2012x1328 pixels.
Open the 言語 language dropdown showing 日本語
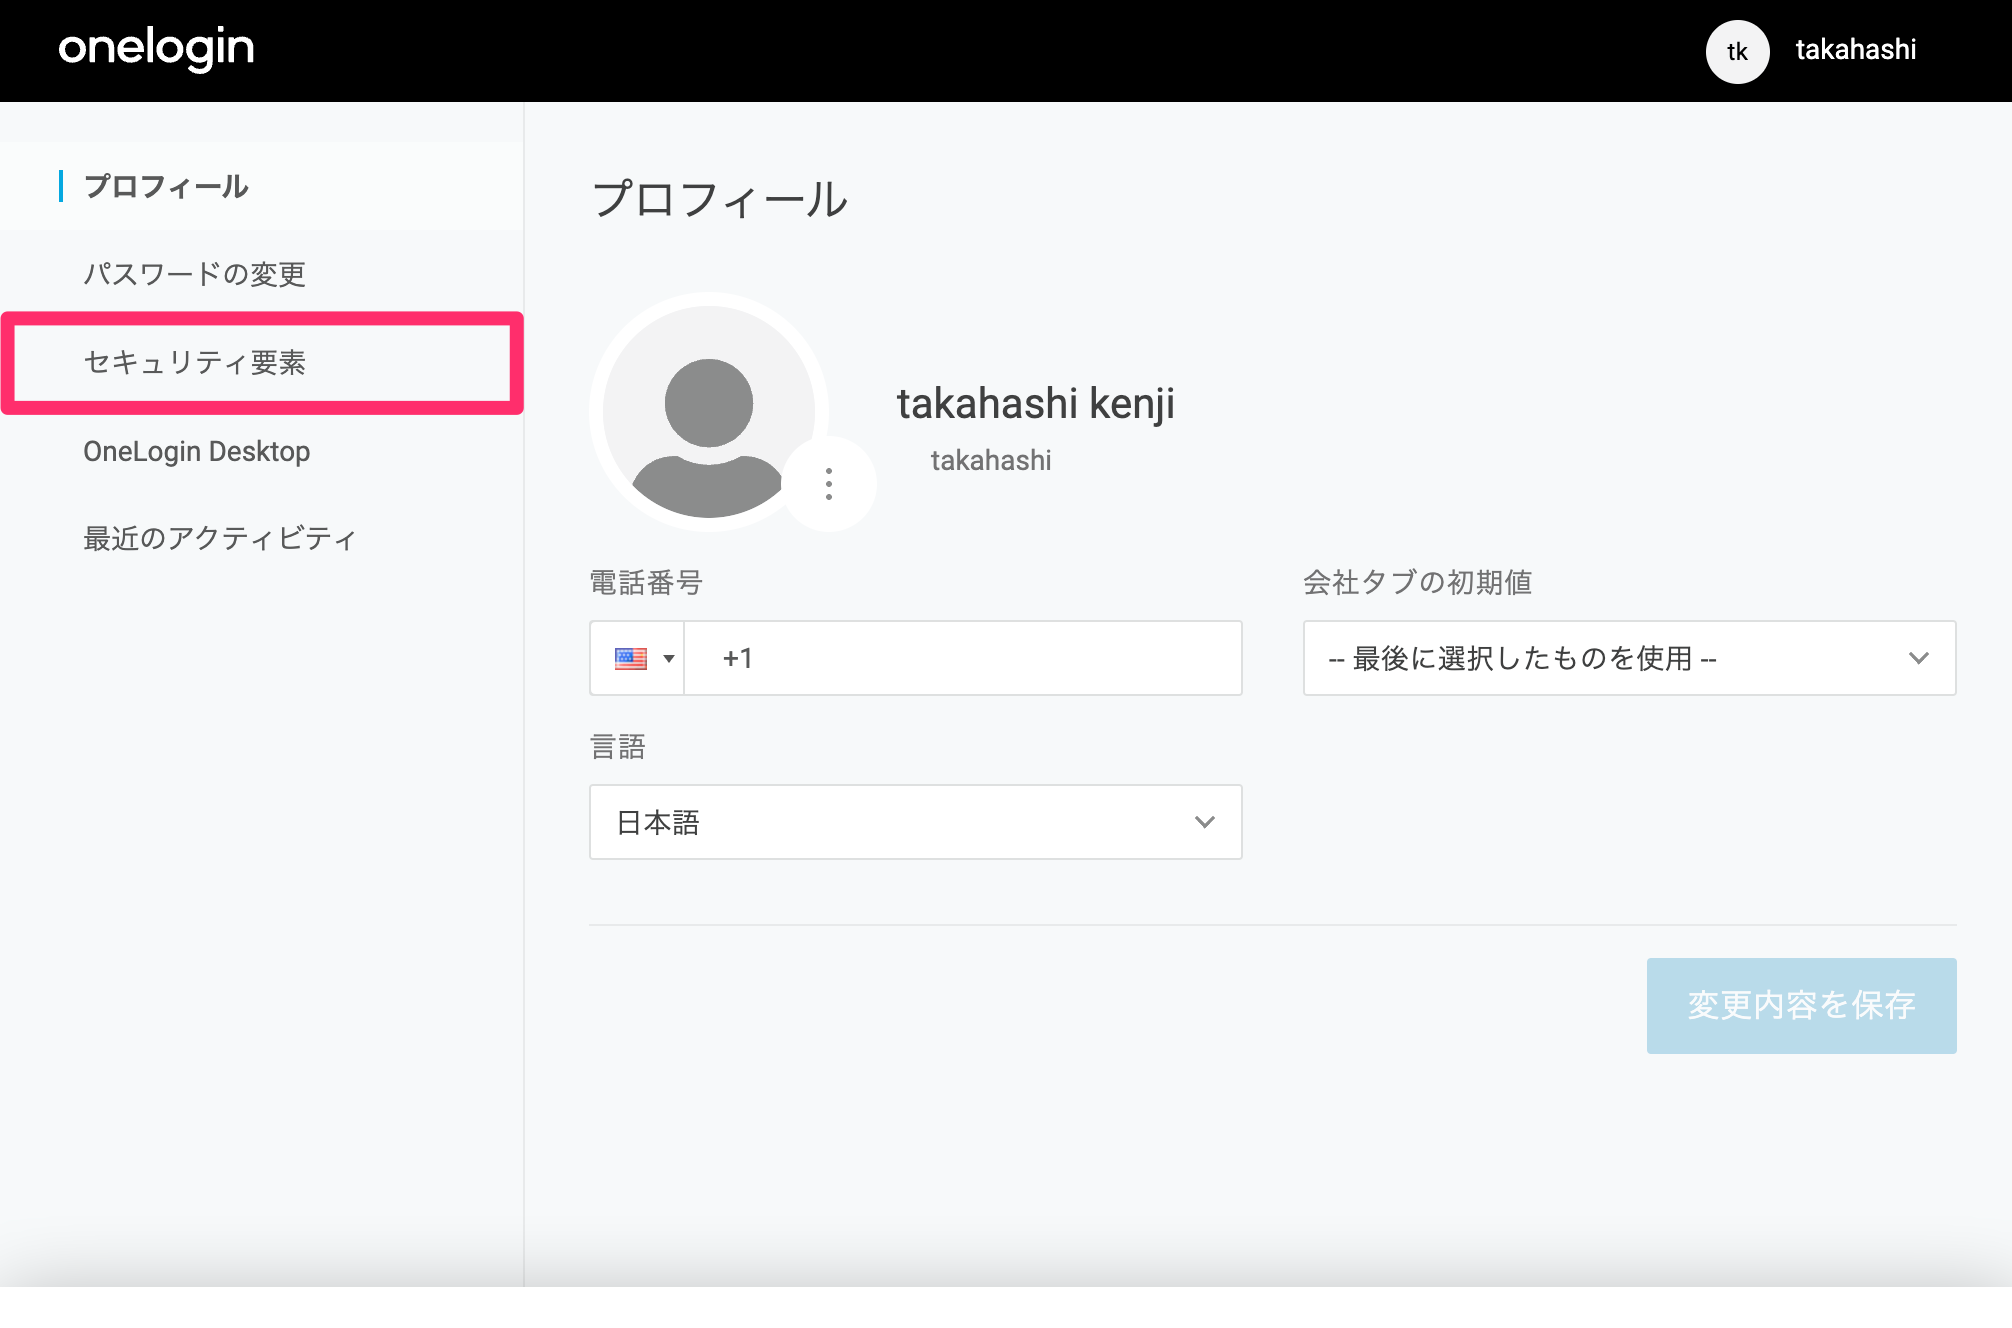pyautogui.click(x=915, y=822)
